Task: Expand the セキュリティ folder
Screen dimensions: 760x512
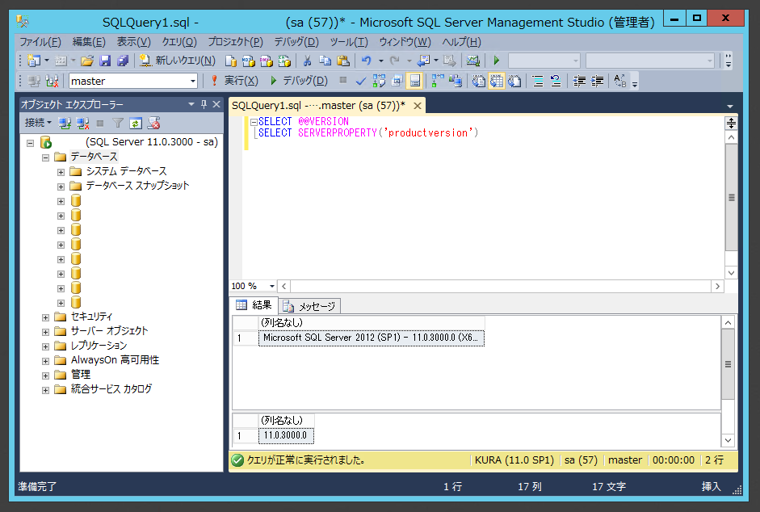Action: (x=45, y=318)
